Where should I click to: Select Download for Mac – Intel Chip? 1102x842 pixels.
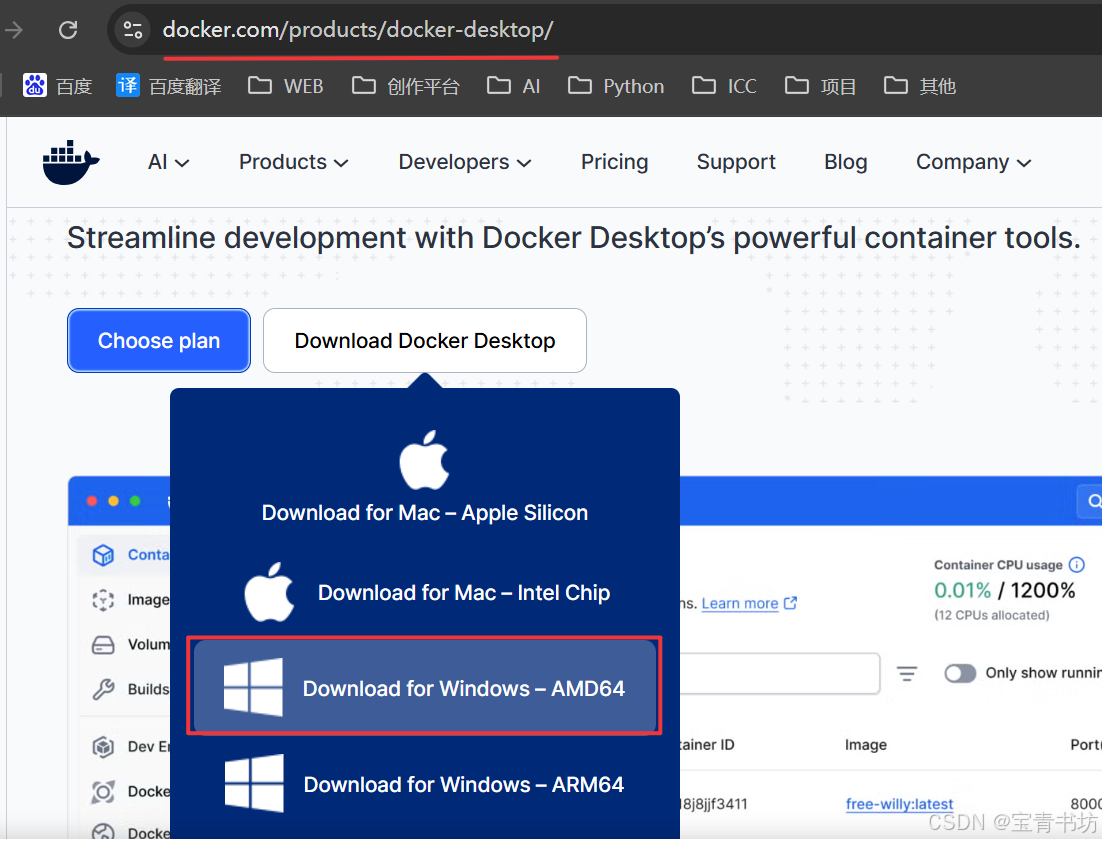[427, 592]
